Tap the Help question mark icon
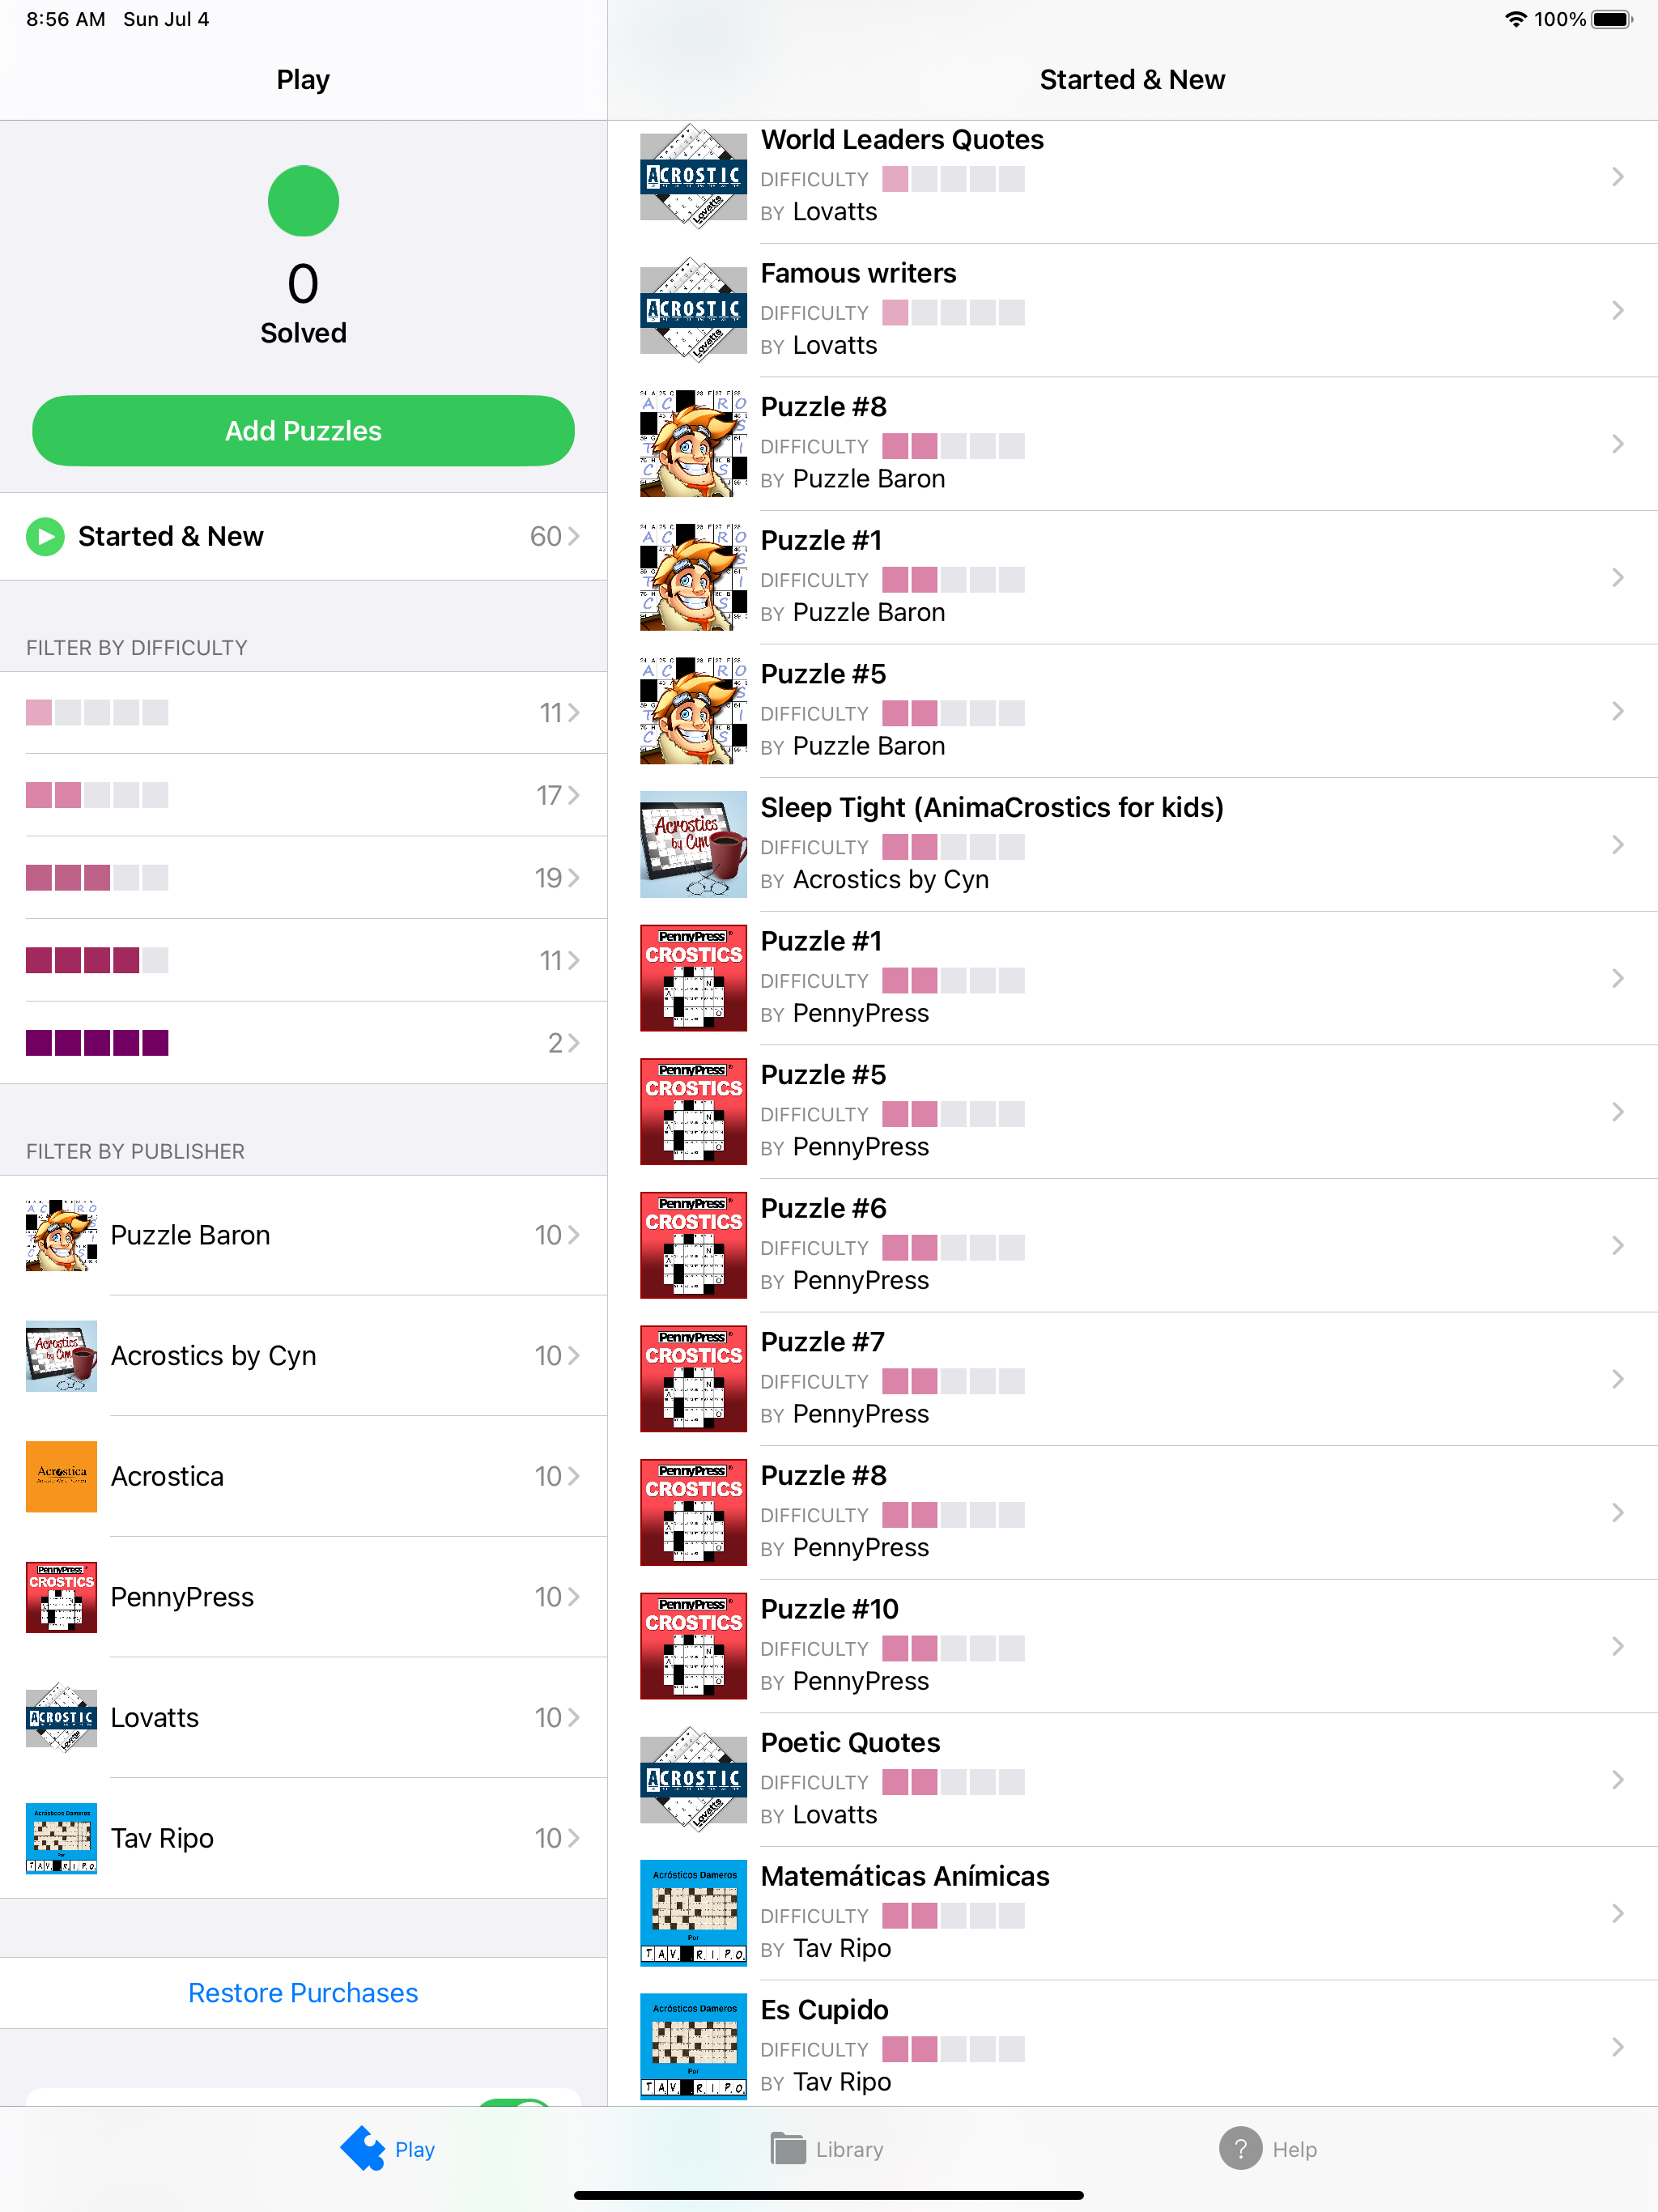 click(1240, 2148)
